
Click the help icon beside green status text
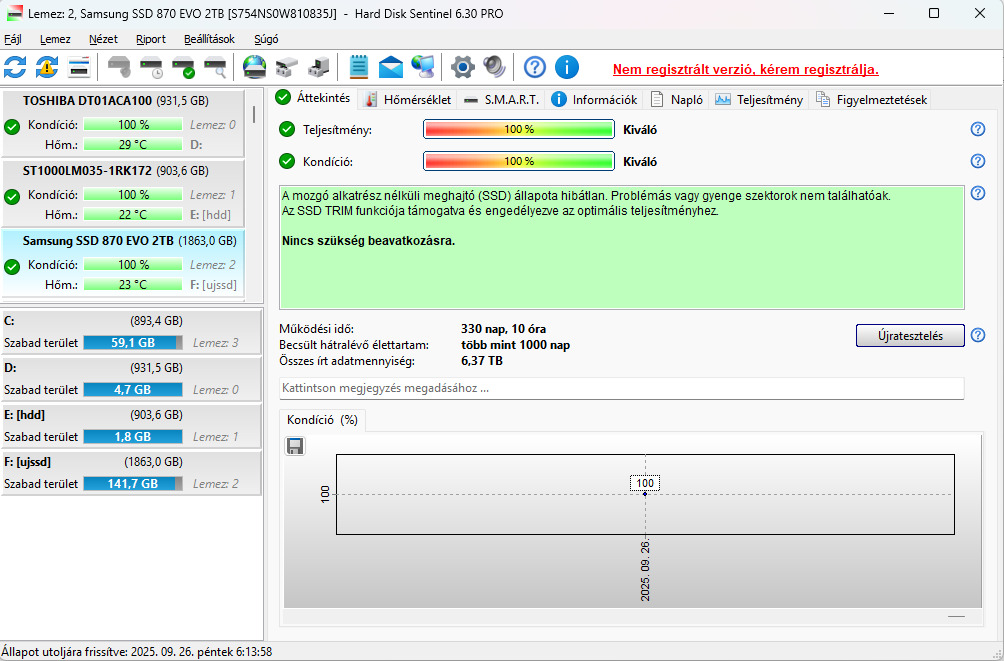[x=978, y=193]
